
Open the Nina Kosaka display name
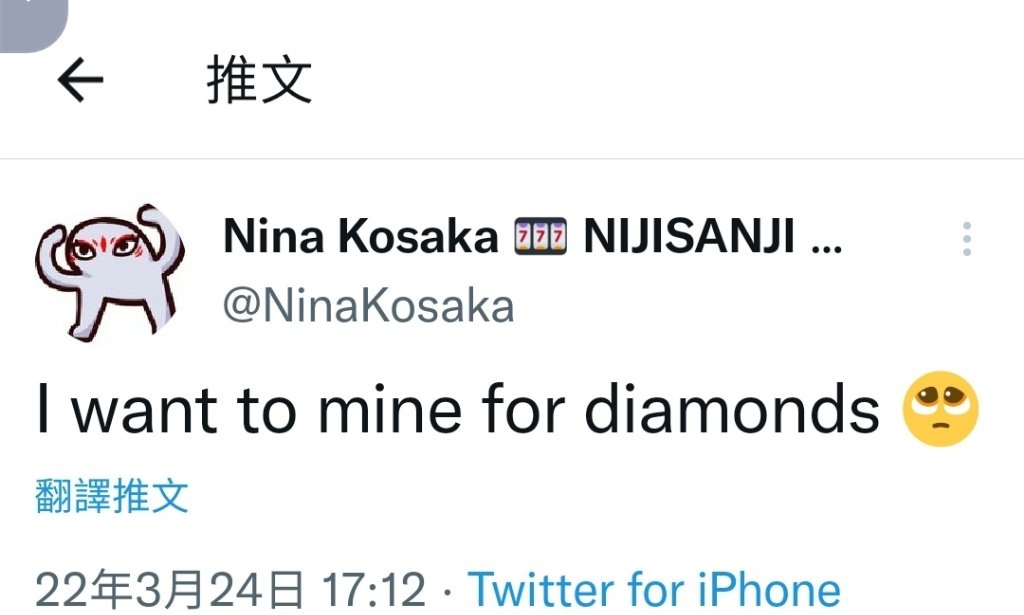coord(360,236)
